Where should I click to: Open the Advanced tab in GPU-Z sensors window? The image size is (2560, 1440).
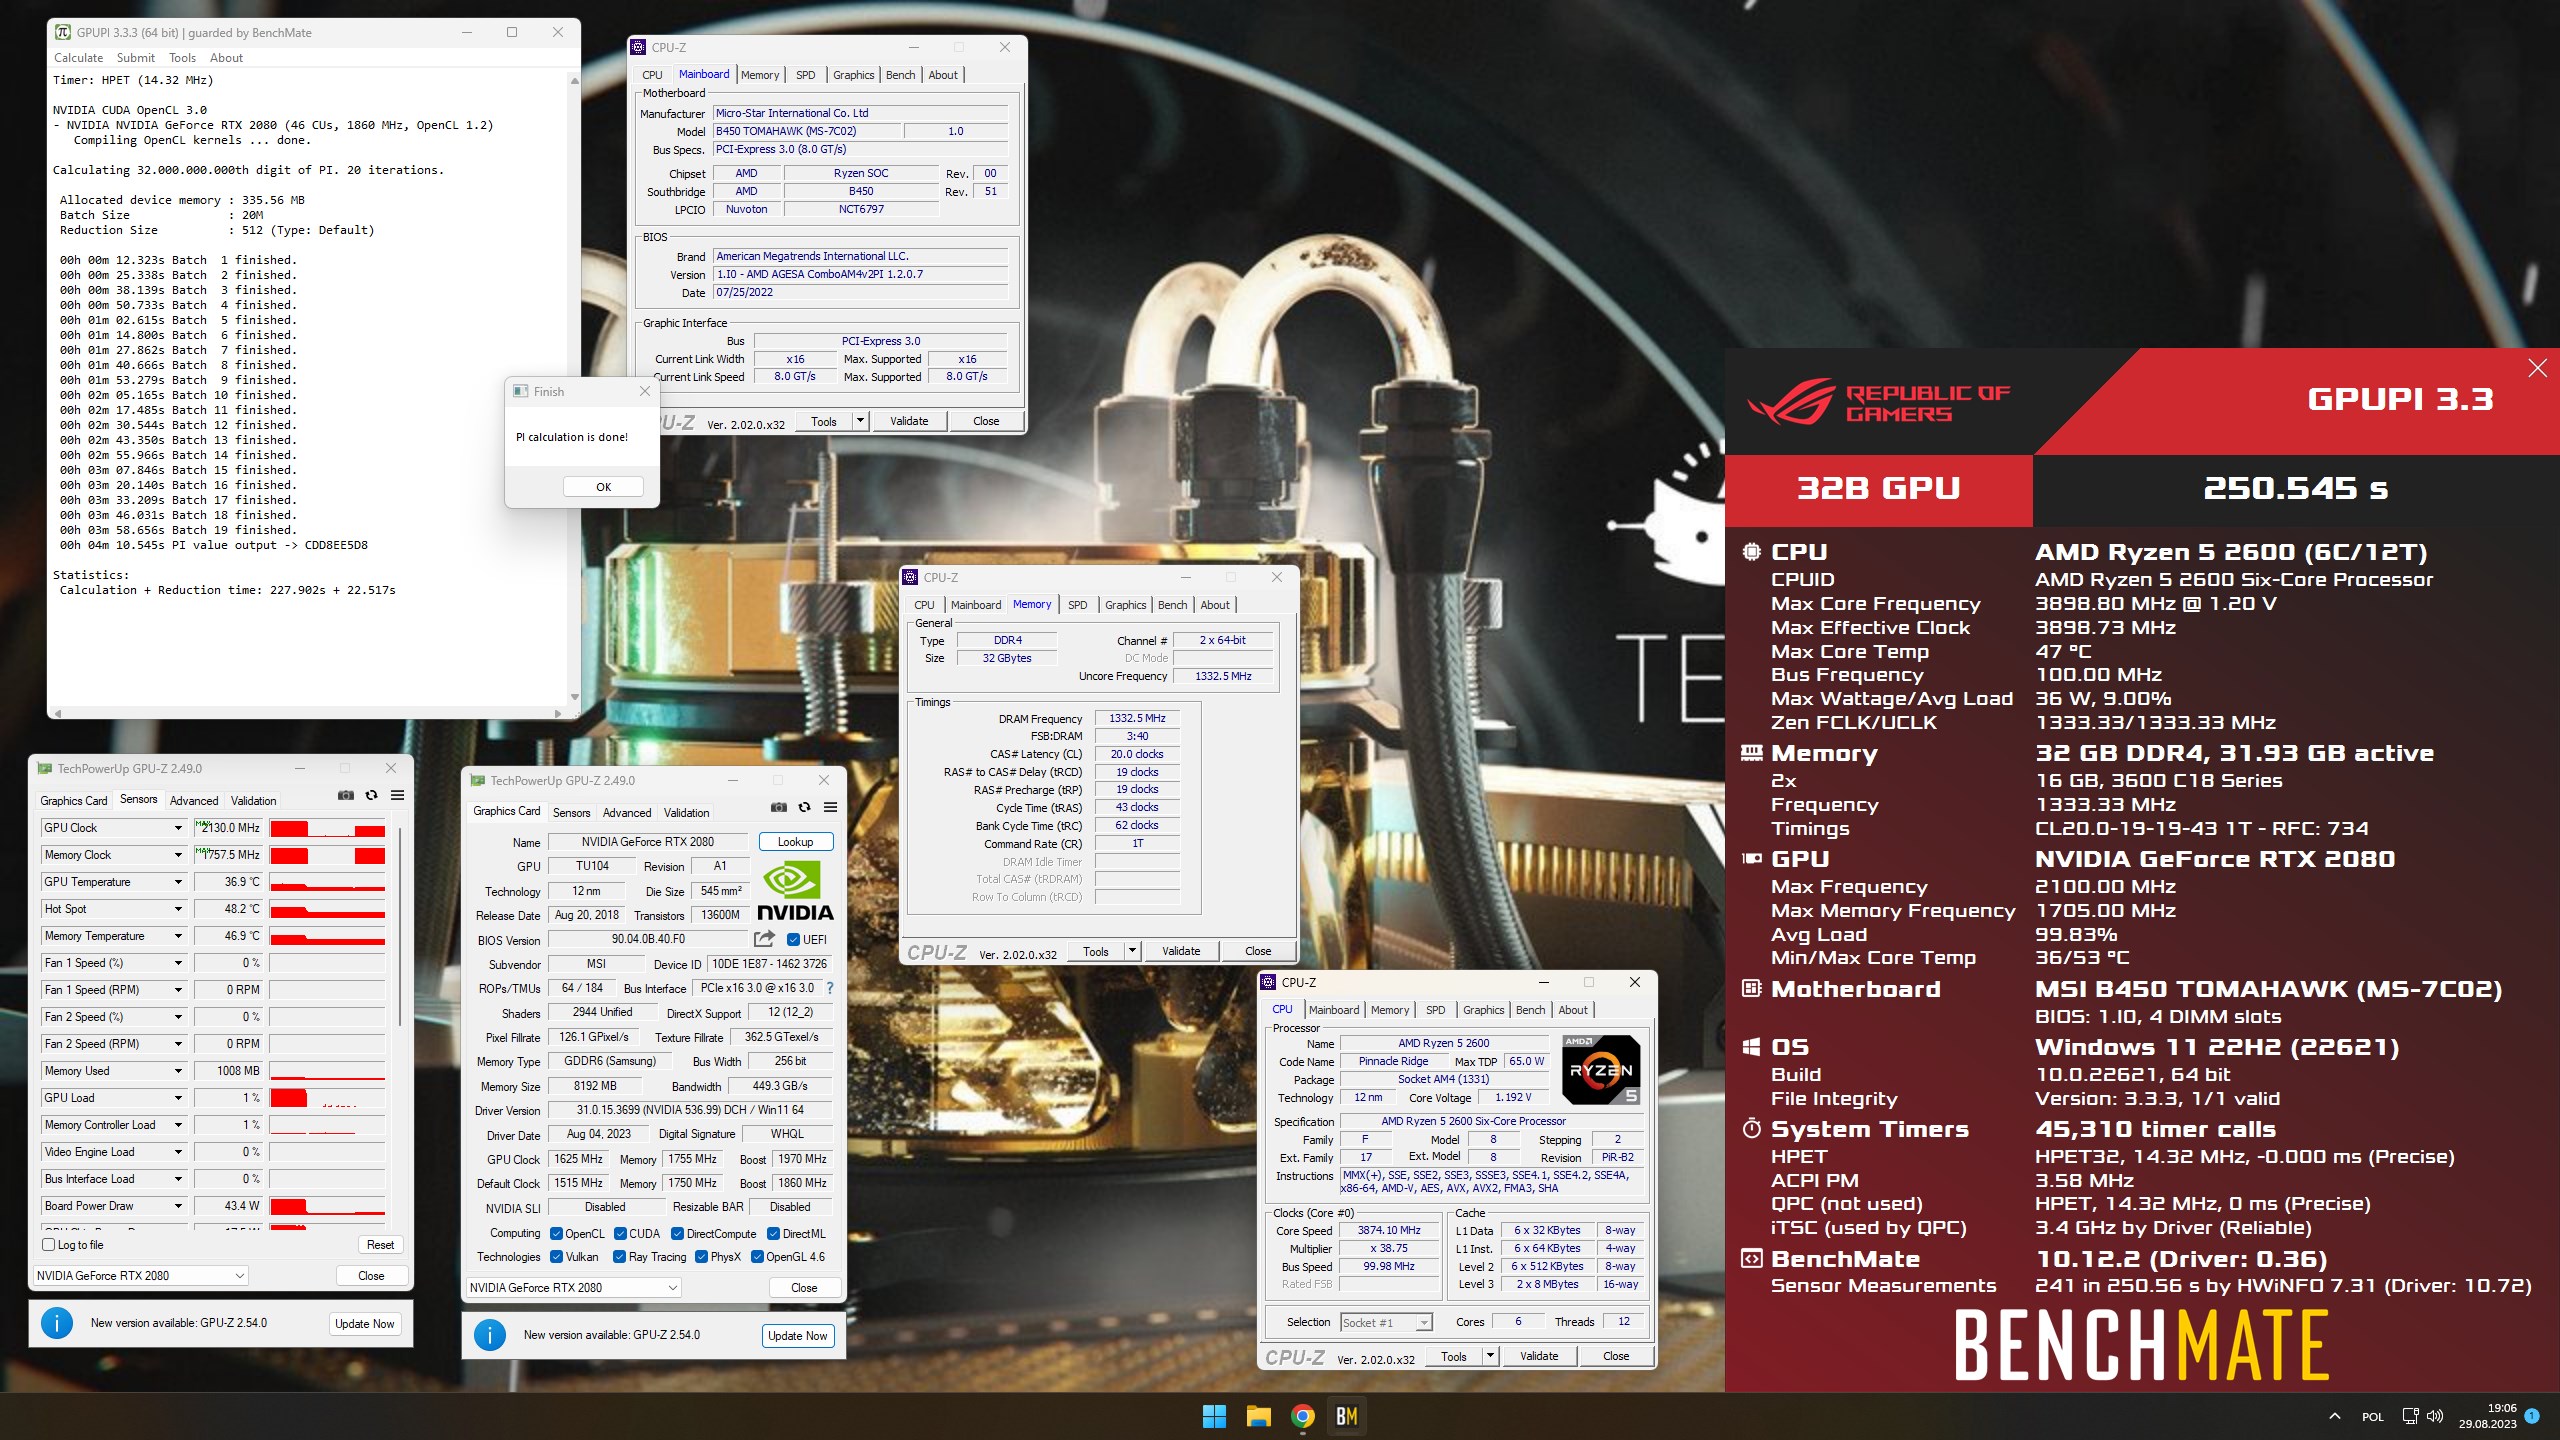(x=194, y=800)
